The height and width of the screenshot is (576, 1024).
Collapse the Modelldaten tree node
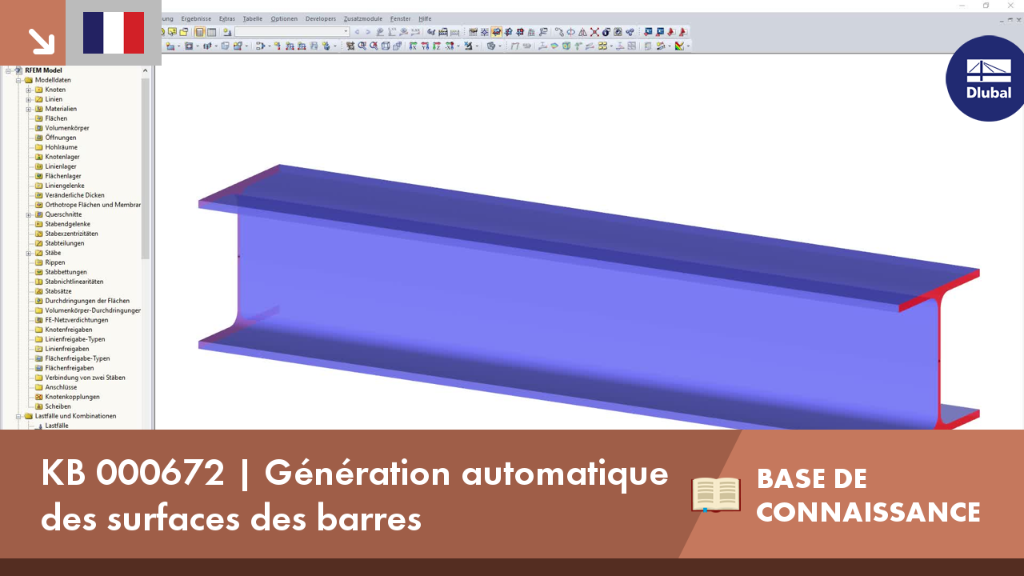click(x=18, y=80)
